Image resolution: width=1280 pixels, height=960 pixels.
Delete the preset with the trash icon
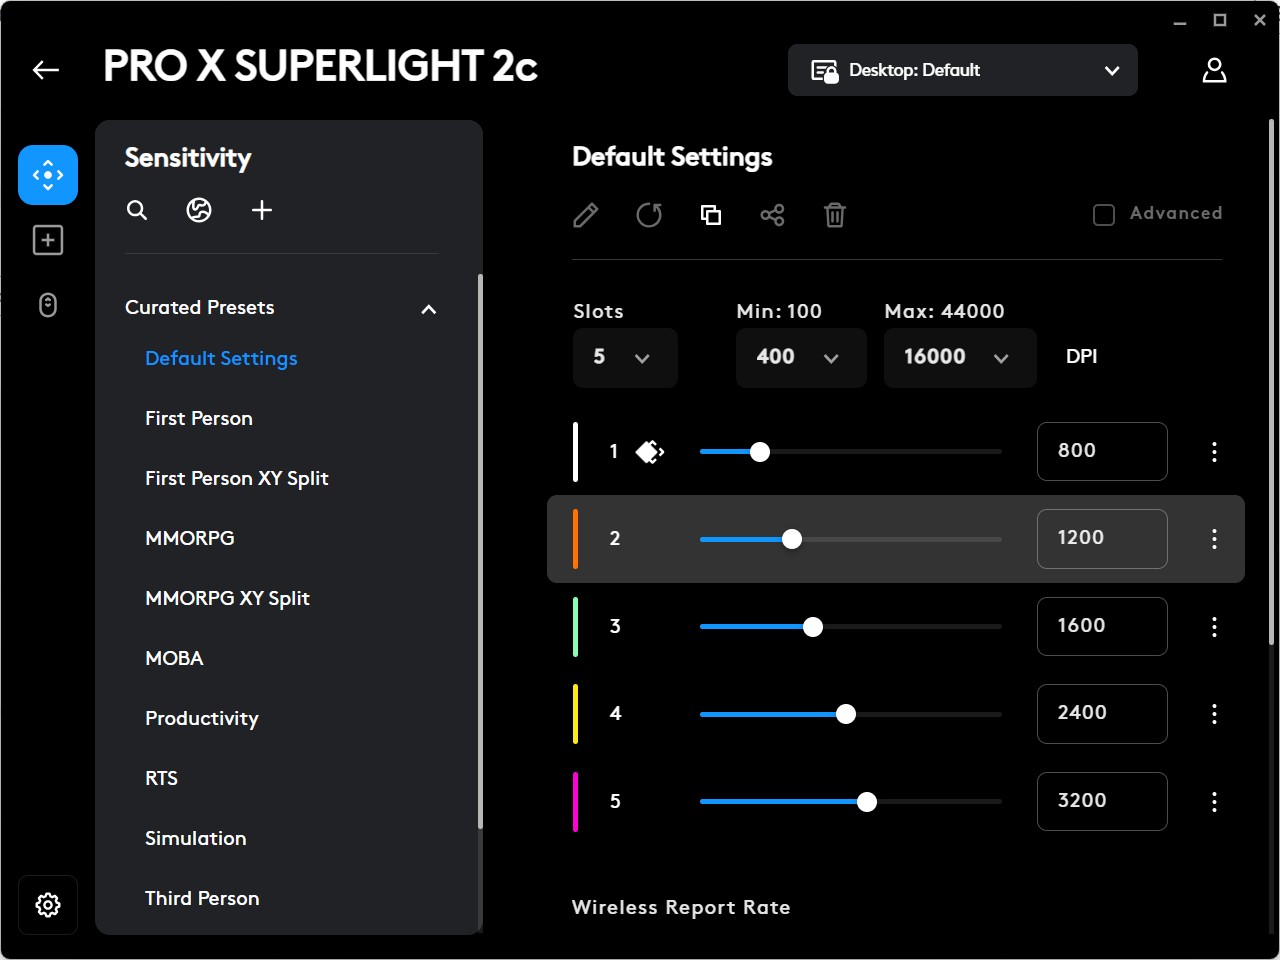tap(834, 215)
